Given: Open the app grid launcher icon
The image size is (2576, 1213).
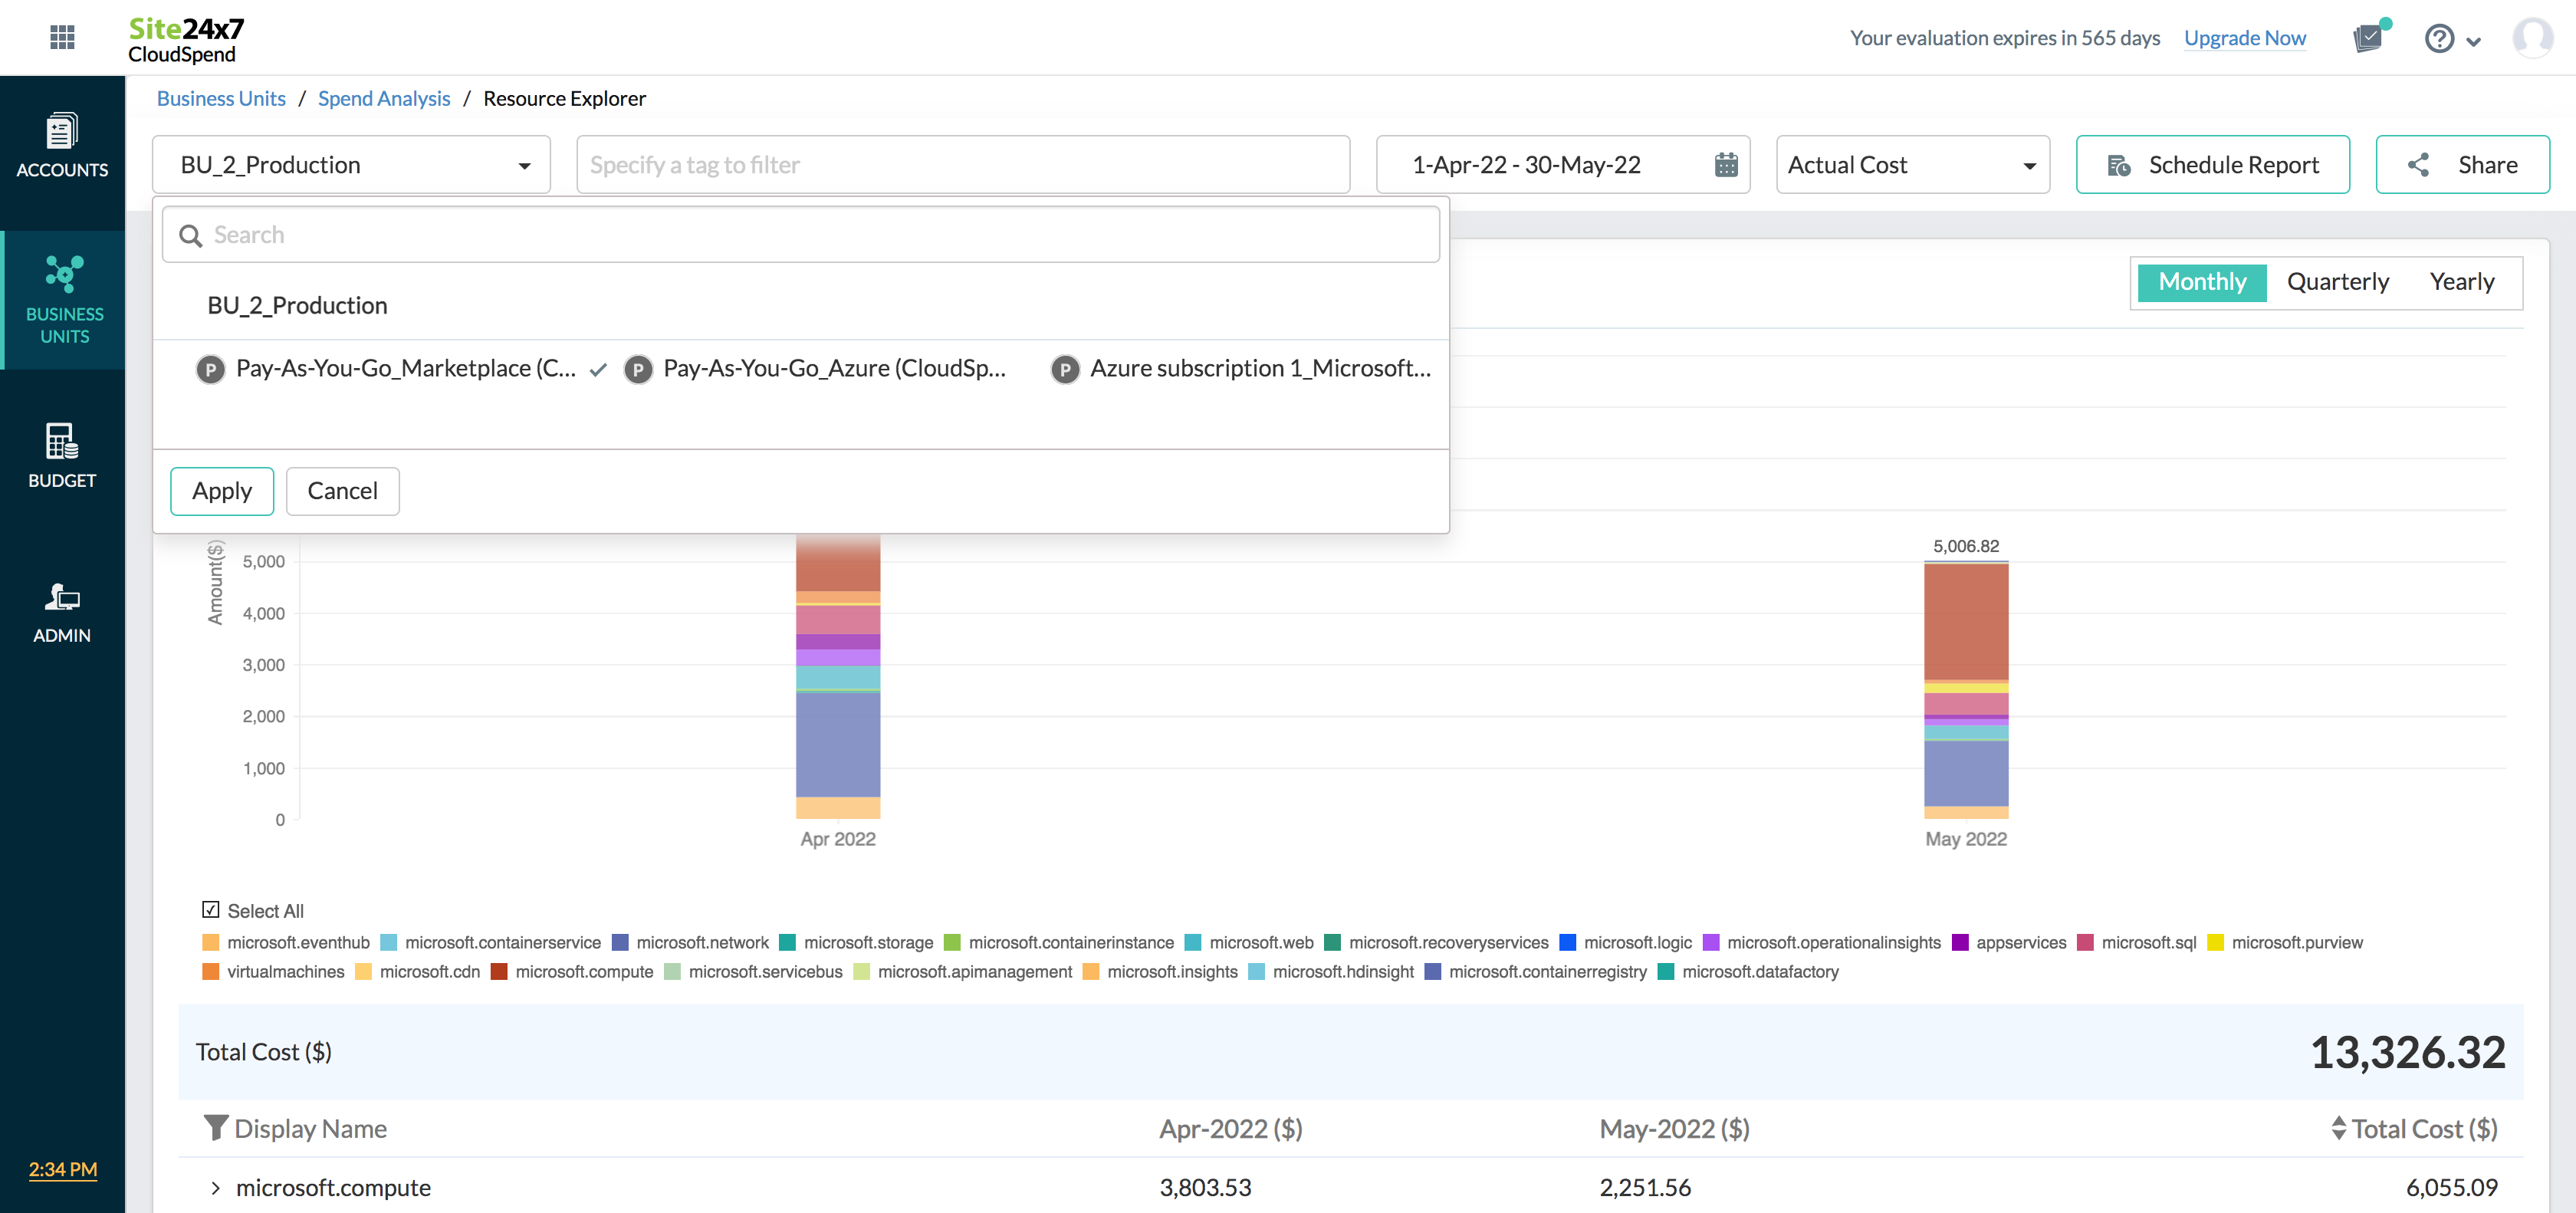Looking at the screenshot, I should tap(62, 37).
